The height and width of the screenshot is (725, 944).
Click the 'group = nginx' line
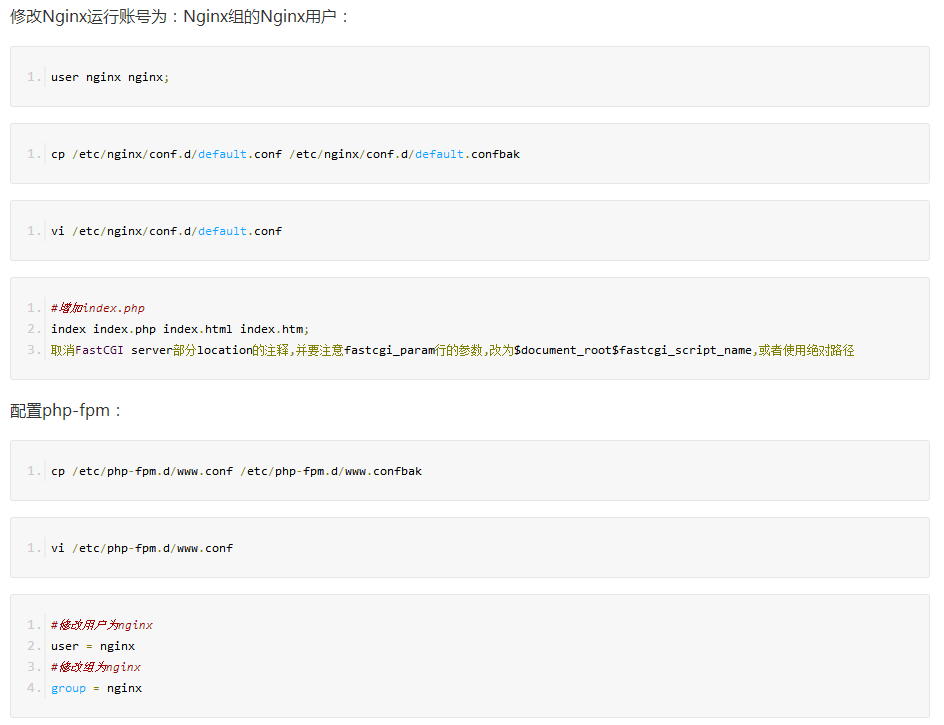click(96, 688)
